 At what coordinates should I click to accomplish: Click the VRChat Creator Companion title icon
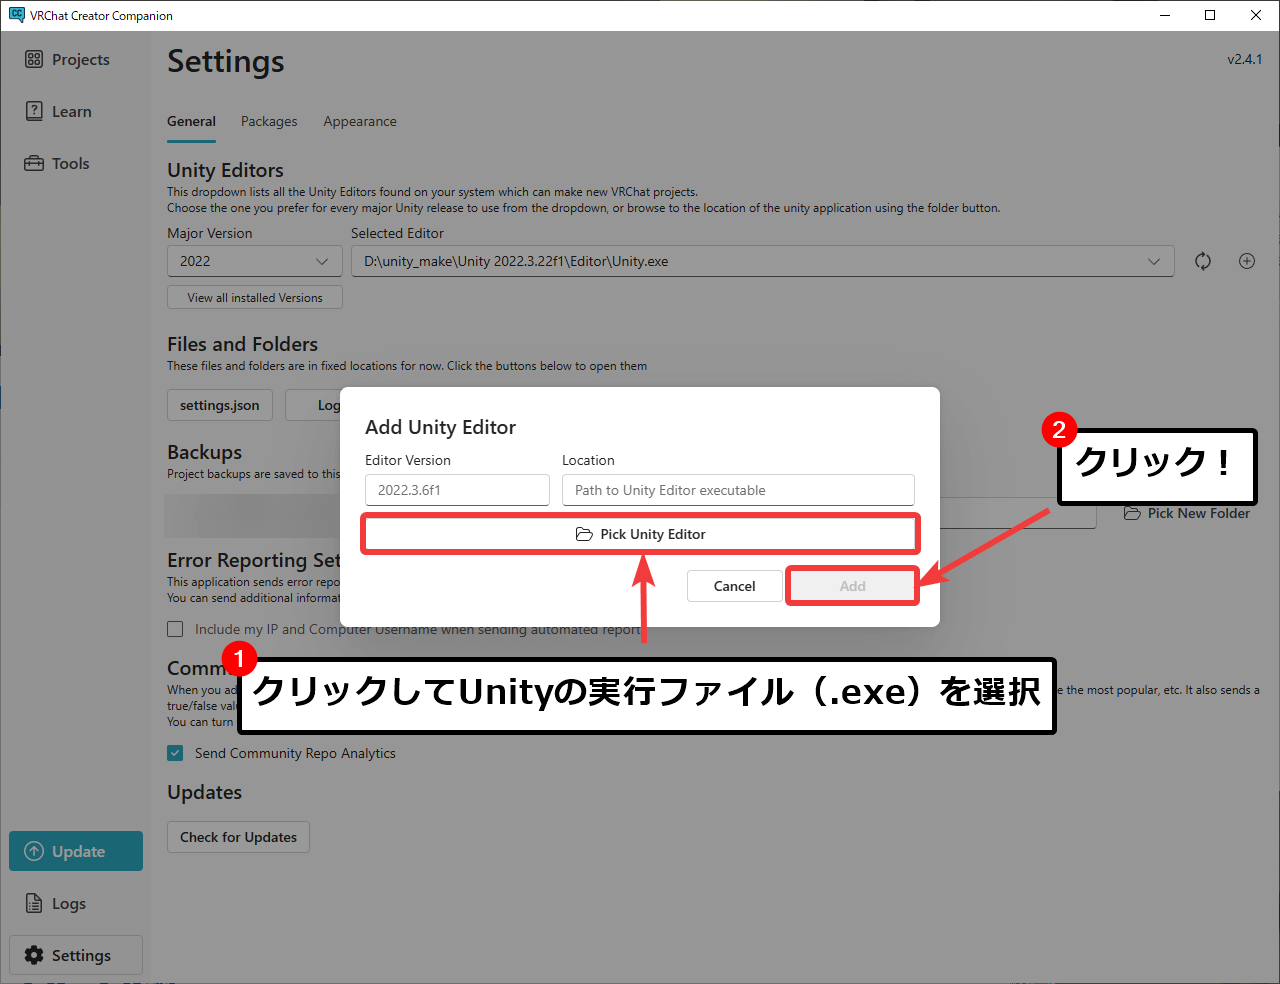click(17, 15)
